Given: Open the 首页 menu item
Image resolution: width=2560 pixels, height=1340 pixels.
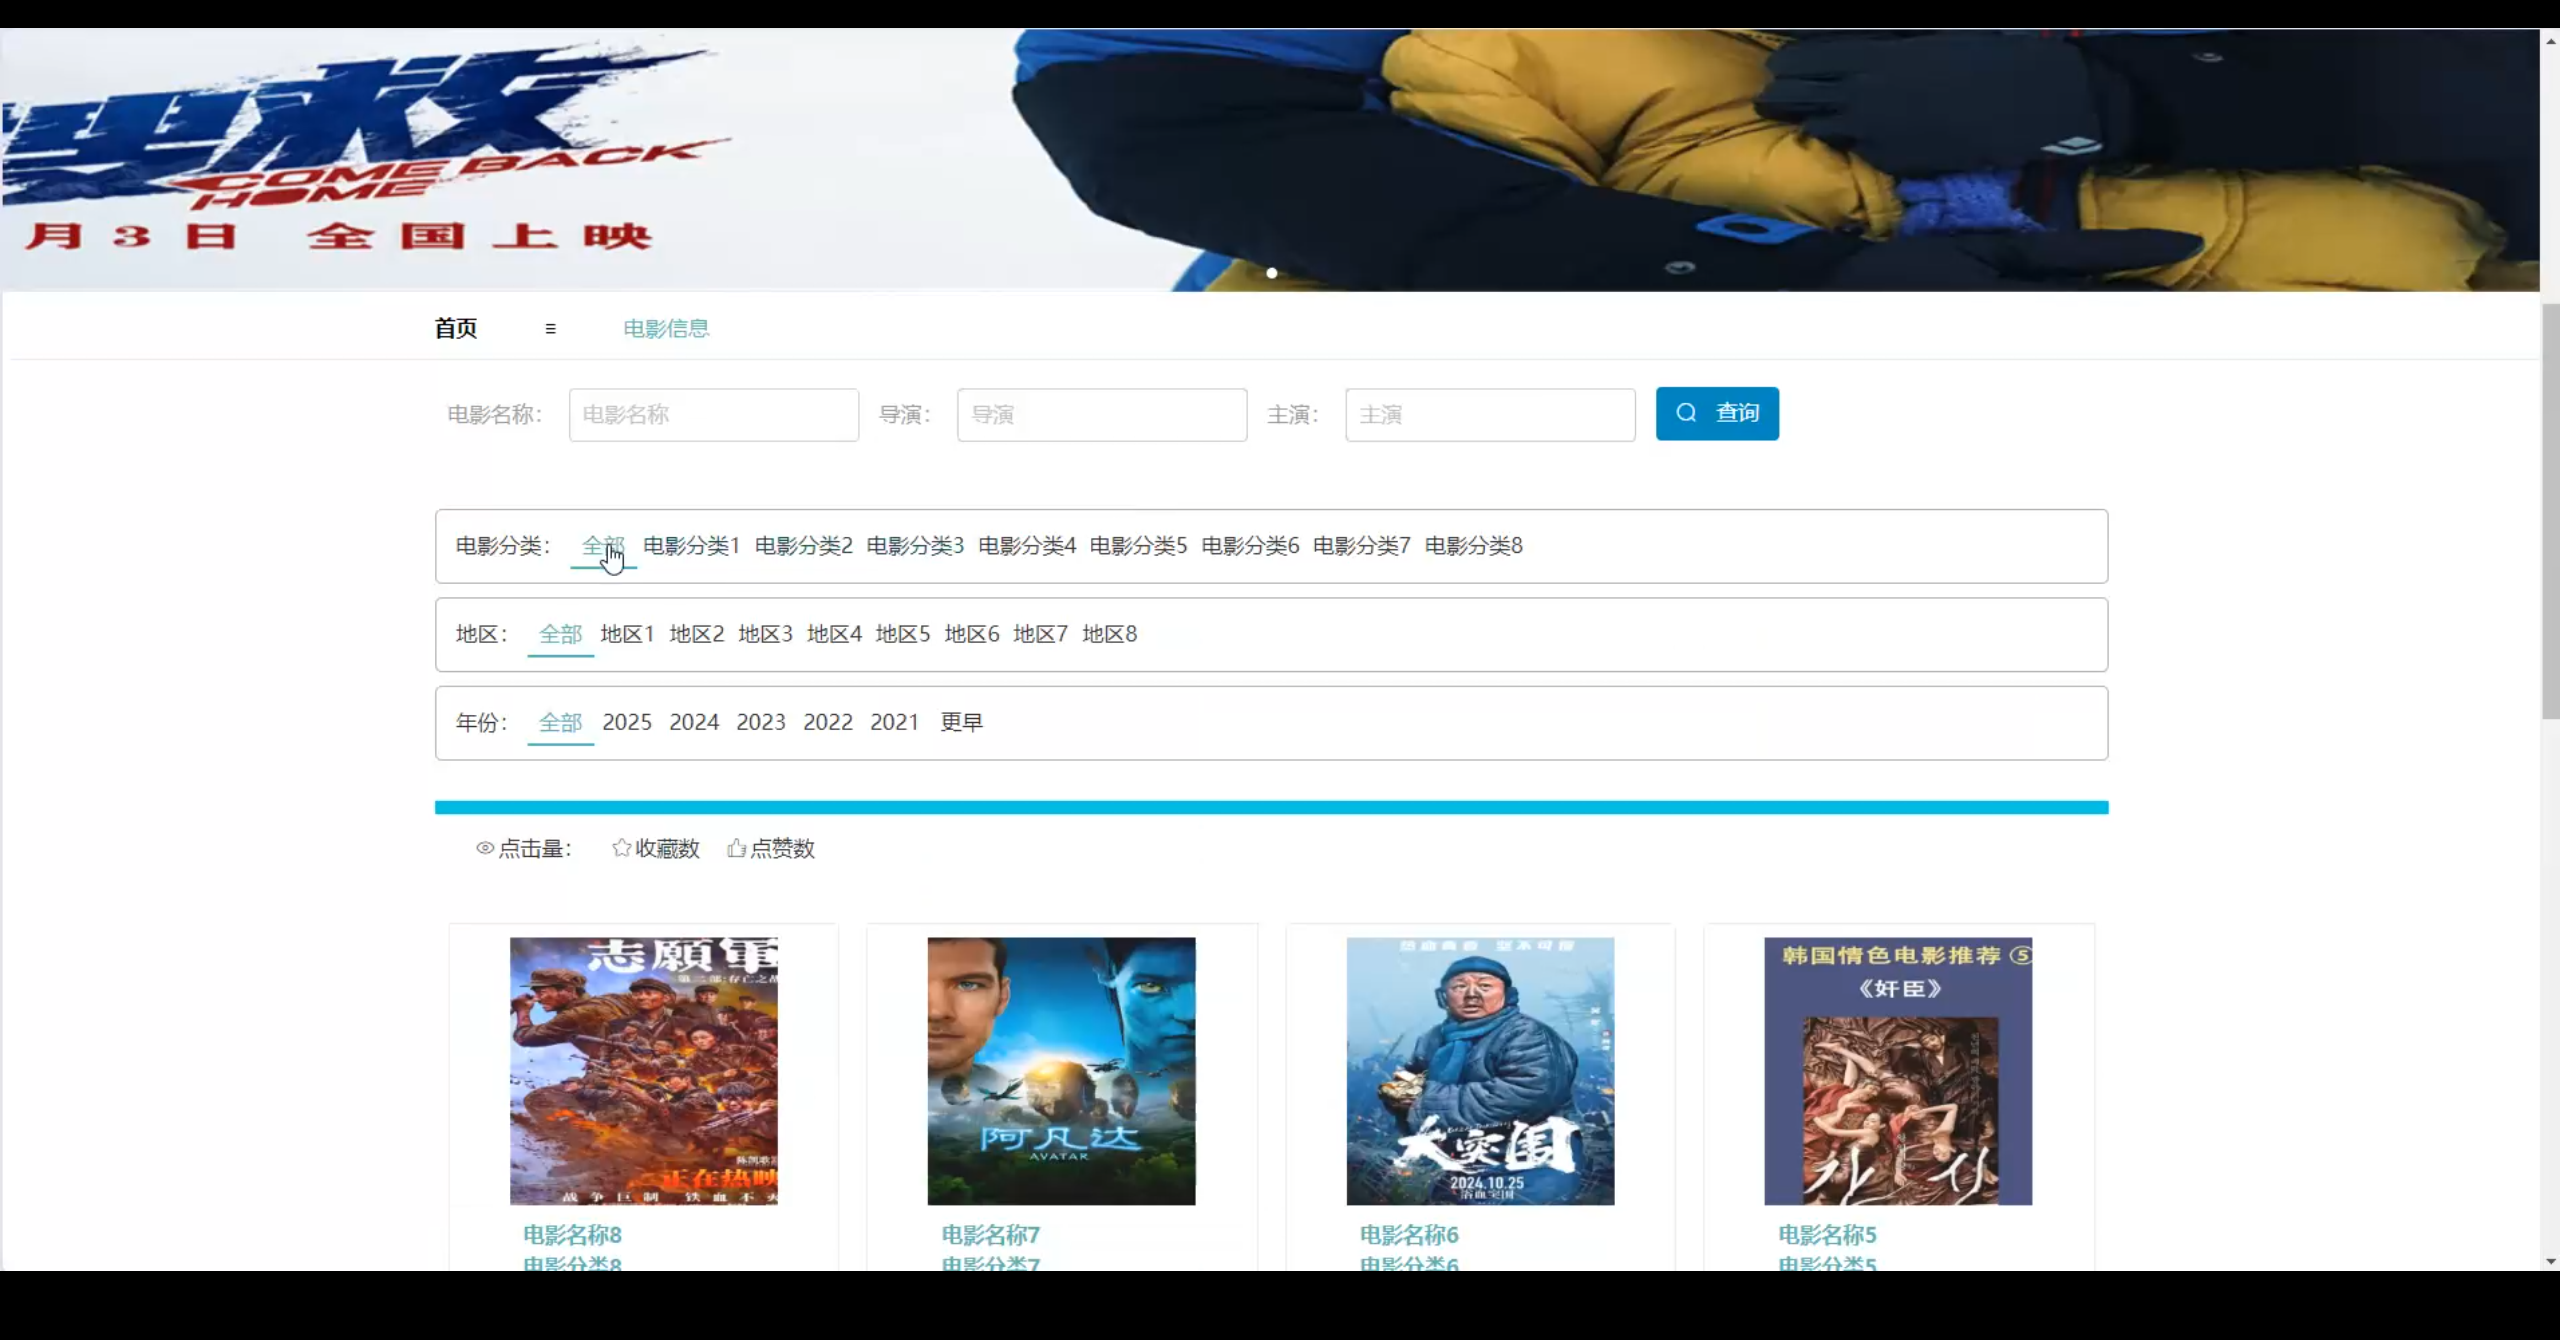Looking at the screenshot, I should [x=455, y=327].
